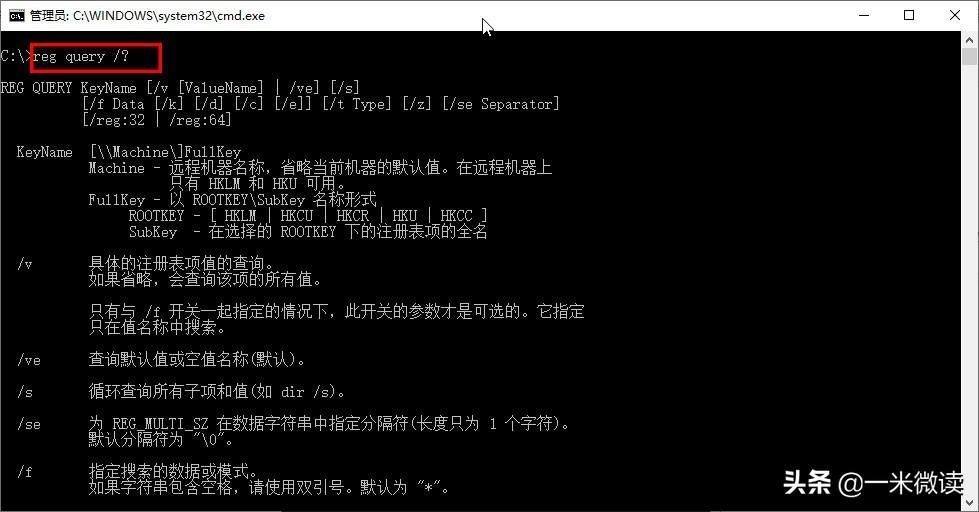Click the /reg:32 | /reg:64 option text
This screenshot has height=512, width=979.
pos(157,120)
